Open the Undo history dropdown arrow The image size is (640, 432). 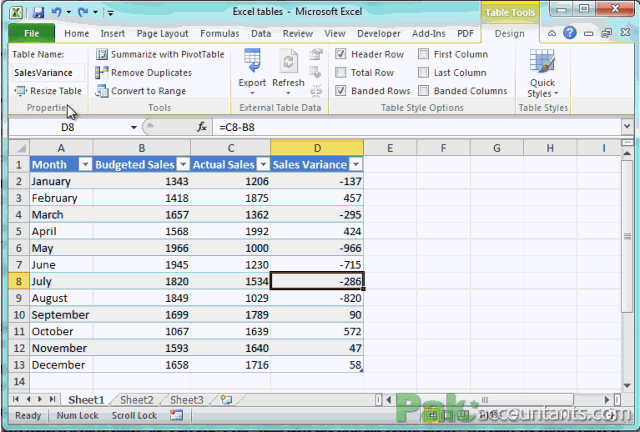click(69, 12)
